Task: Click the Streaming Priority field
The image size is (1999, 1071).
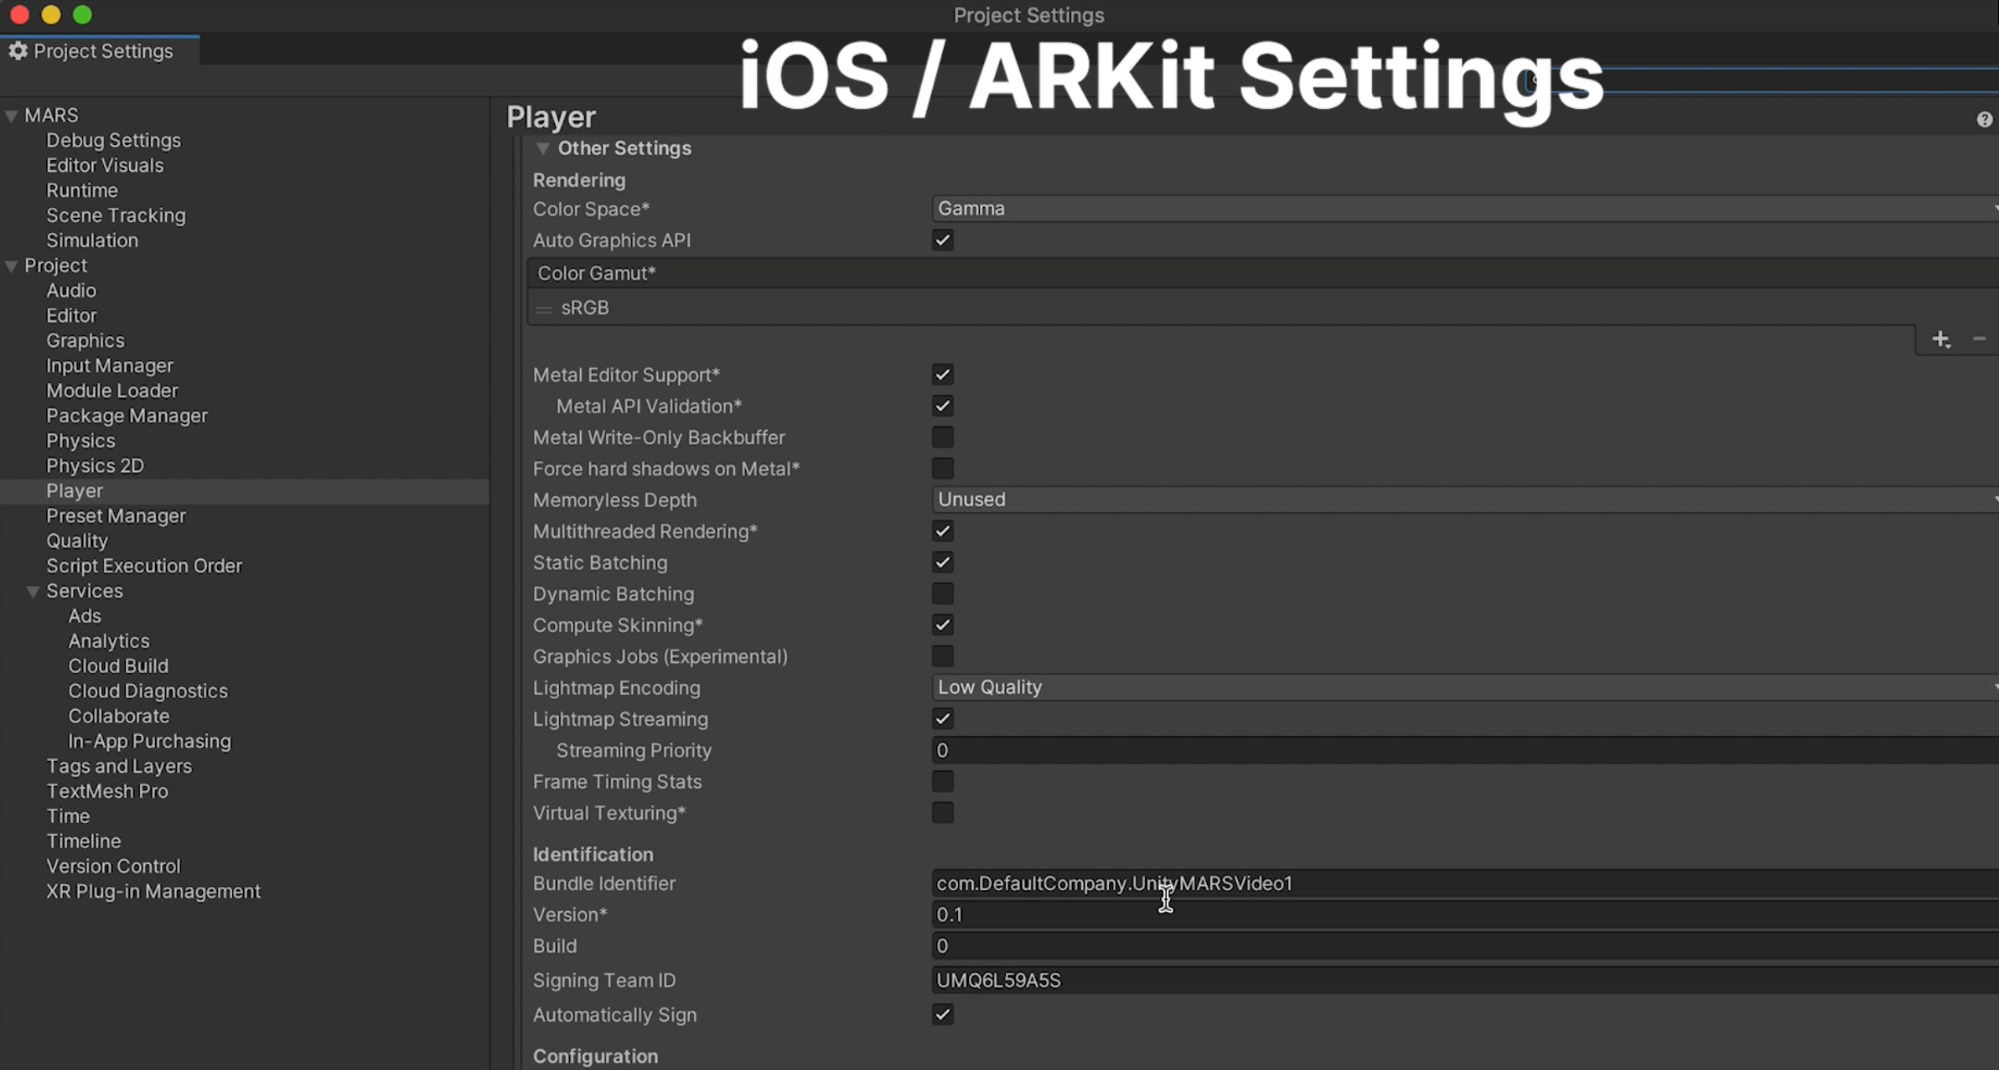Action: click(x=1465, y=750)
